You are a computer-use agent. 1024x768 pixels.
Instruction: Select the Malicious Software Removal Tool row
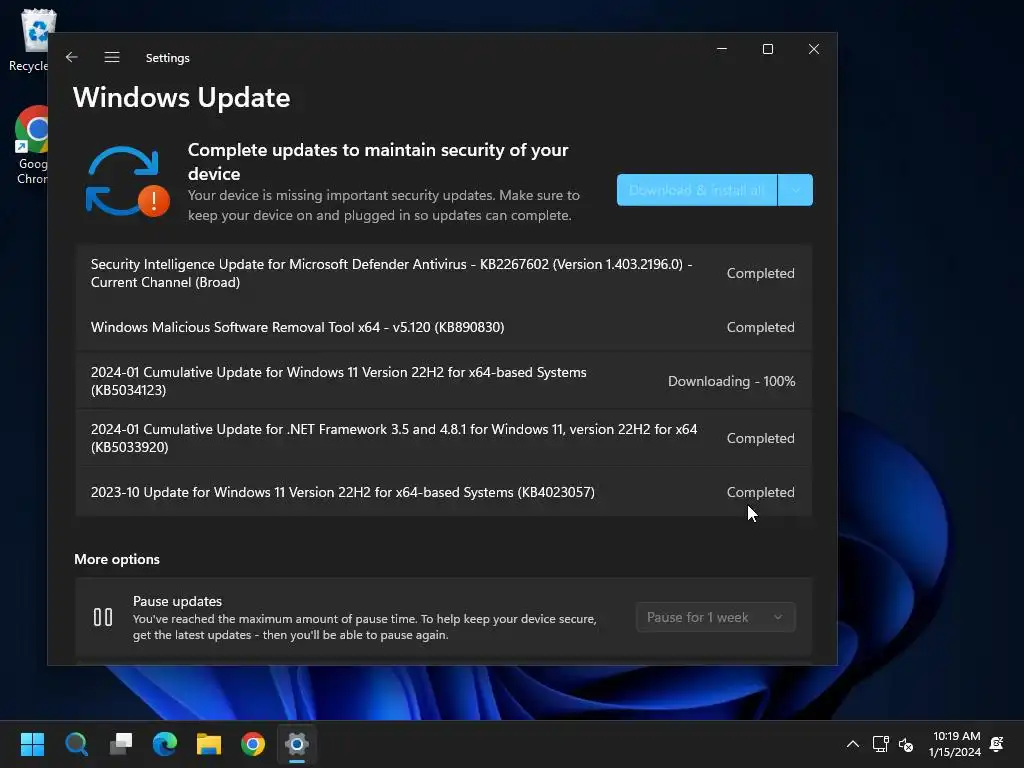tap(443, 327)
